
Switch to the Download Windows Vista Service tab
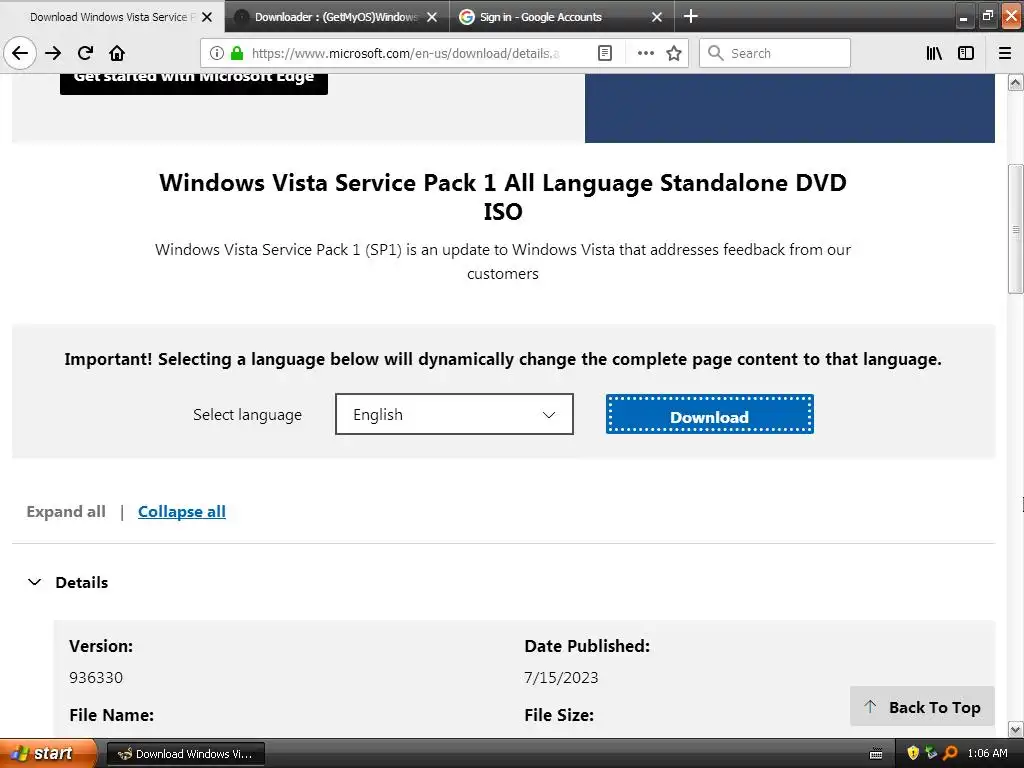tap(111, 17)
